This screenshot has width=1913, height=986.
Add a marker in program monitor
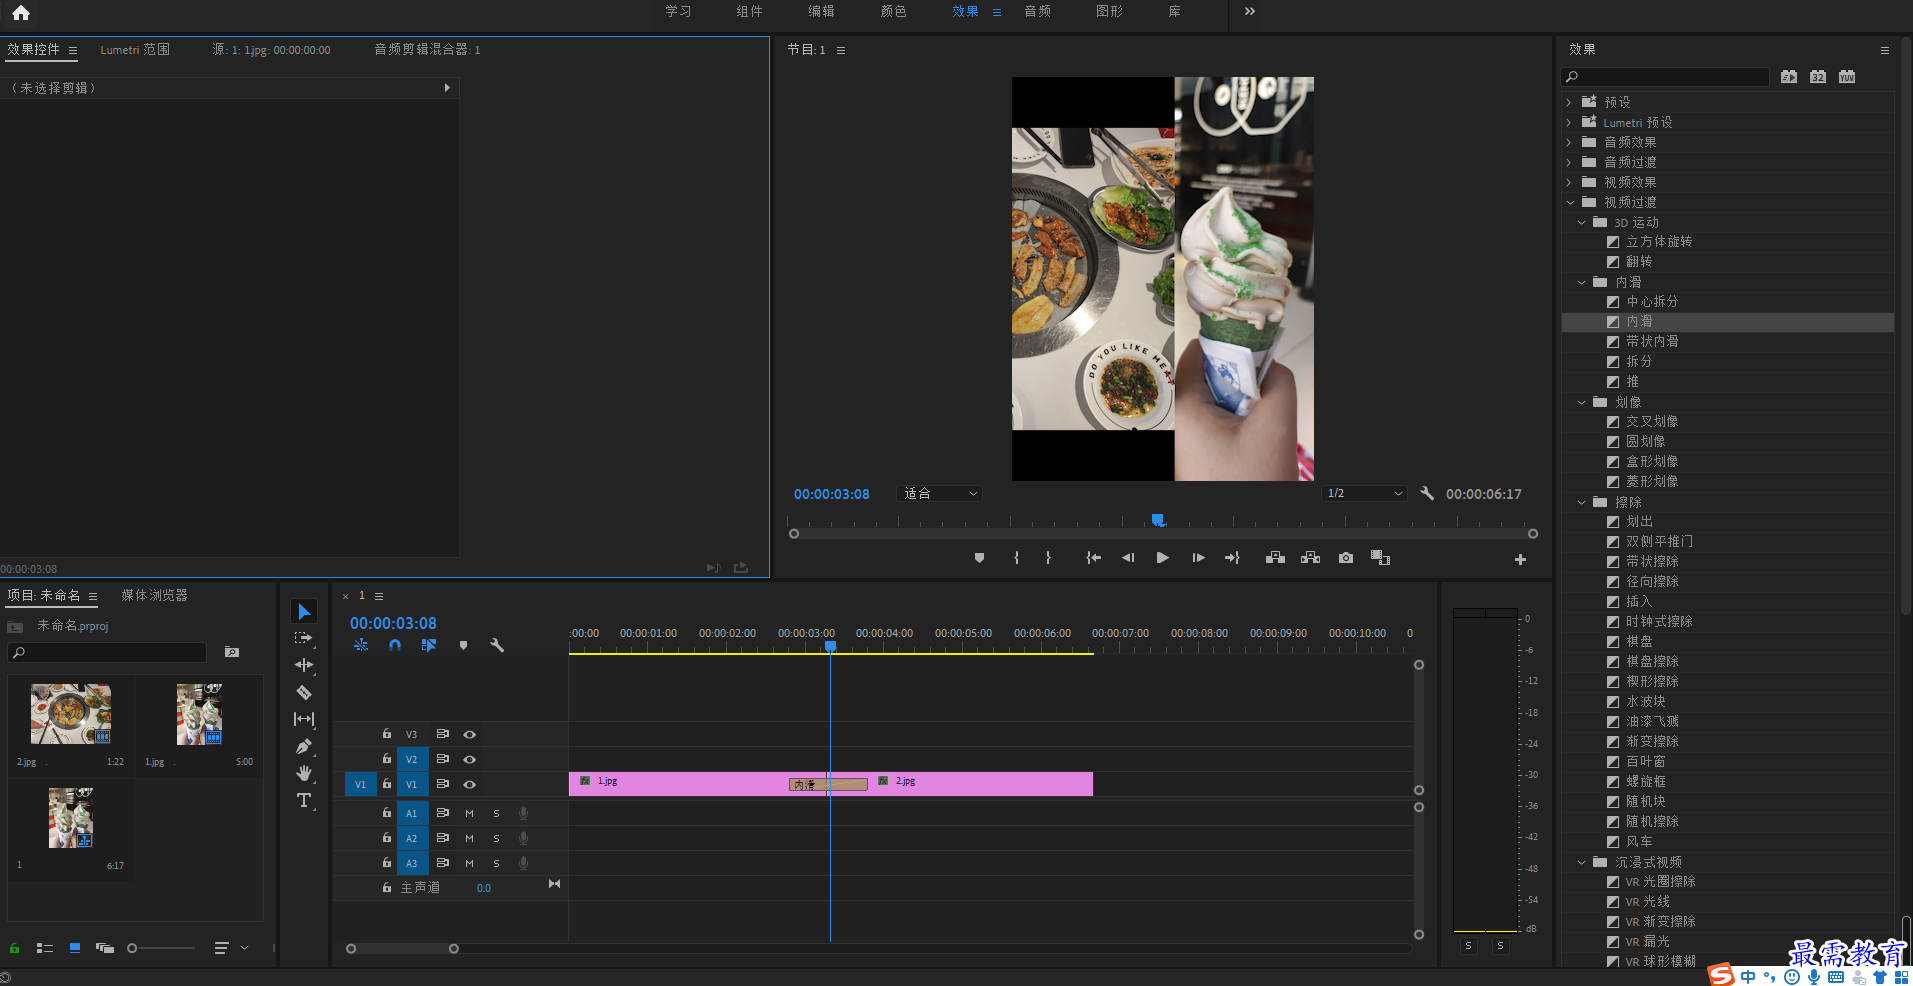click(979, 558)
